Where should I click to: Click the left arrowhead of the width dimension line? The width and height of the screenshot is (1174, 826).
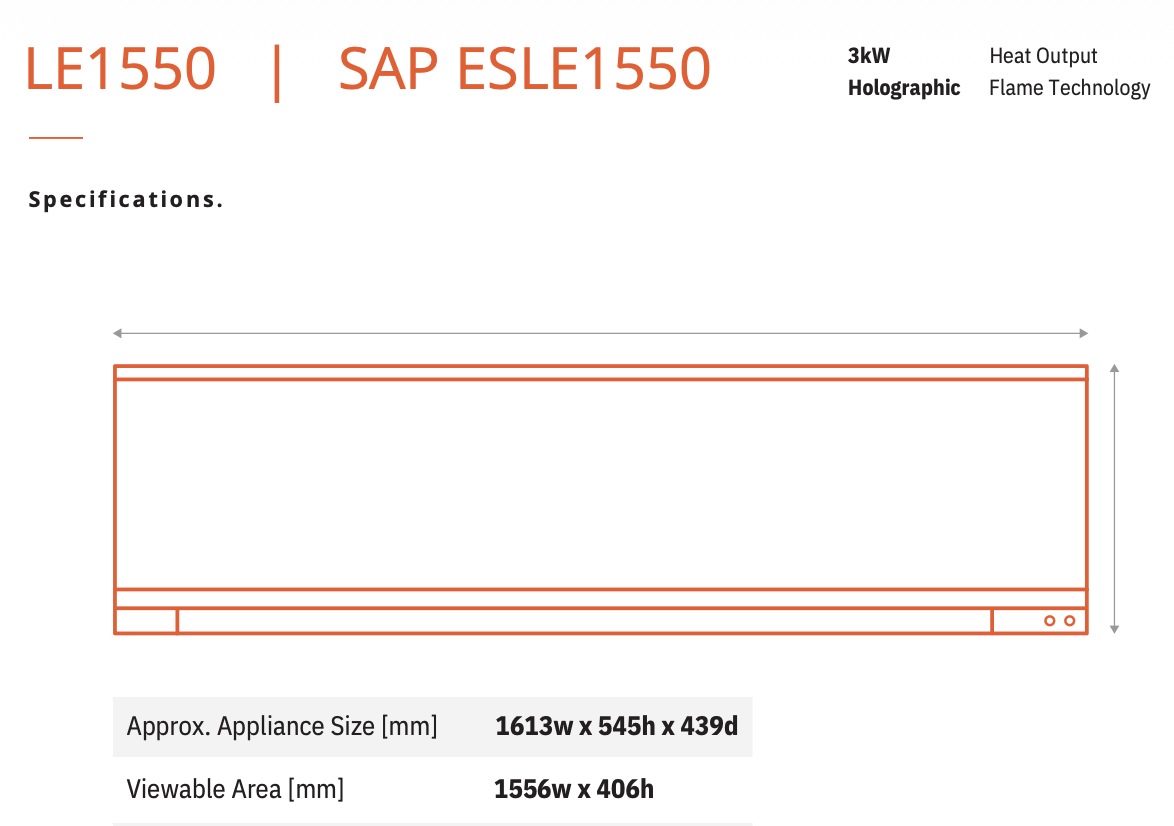pyautogui.click(x=117, y=333)
